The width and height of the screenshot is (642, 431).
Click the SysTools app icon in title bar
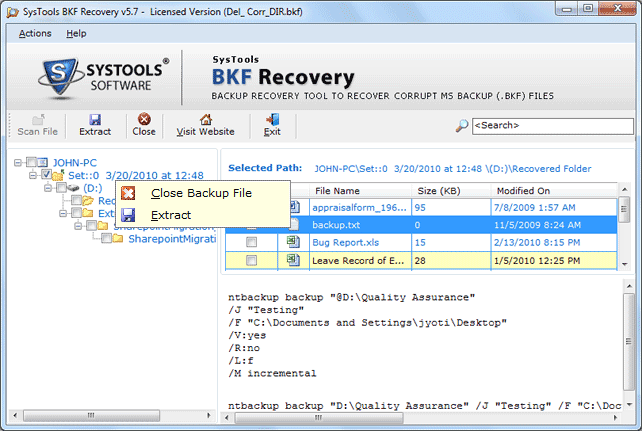[12, 12]
